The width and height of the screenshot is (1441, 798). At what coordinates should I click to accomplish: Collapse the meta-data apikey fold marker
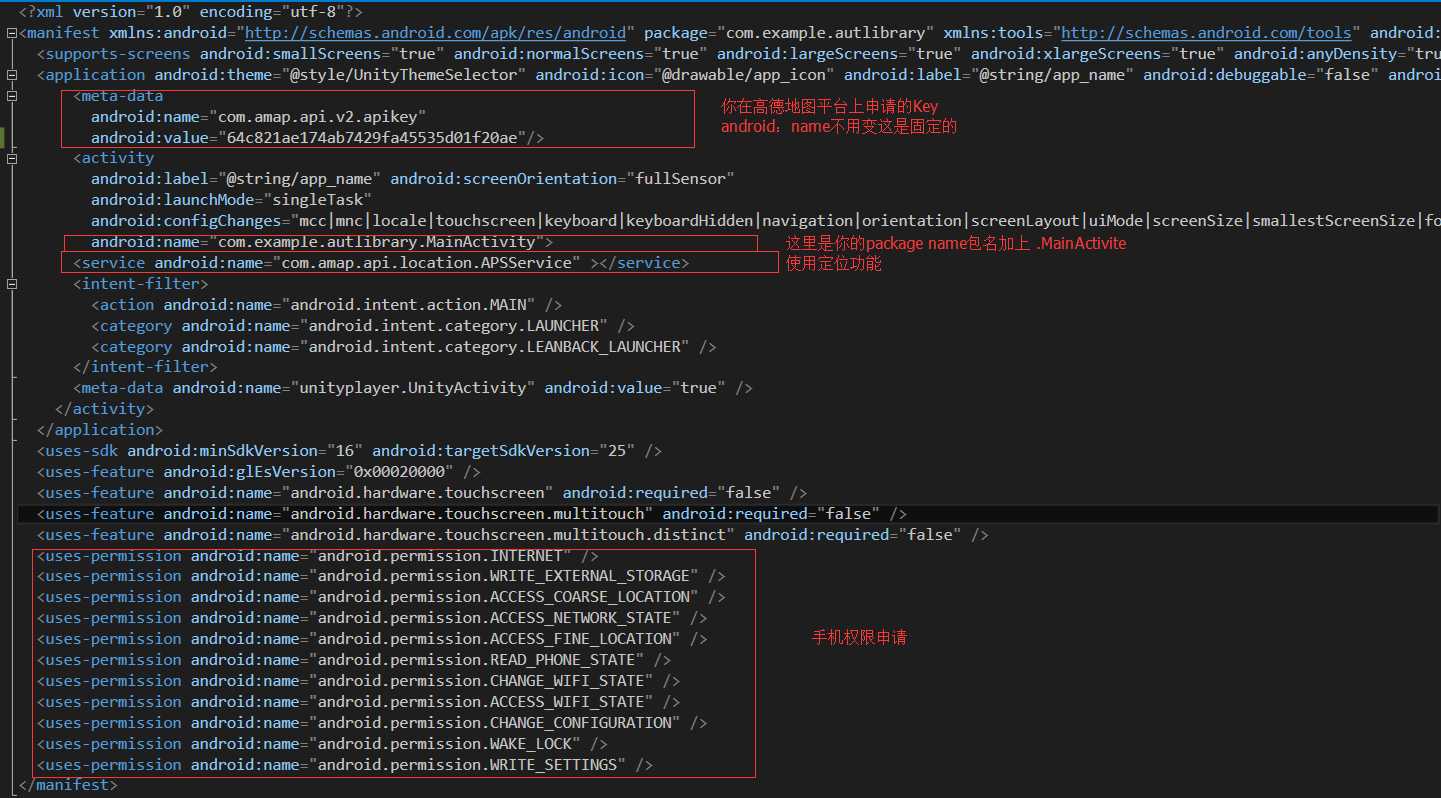click(11, 96)
